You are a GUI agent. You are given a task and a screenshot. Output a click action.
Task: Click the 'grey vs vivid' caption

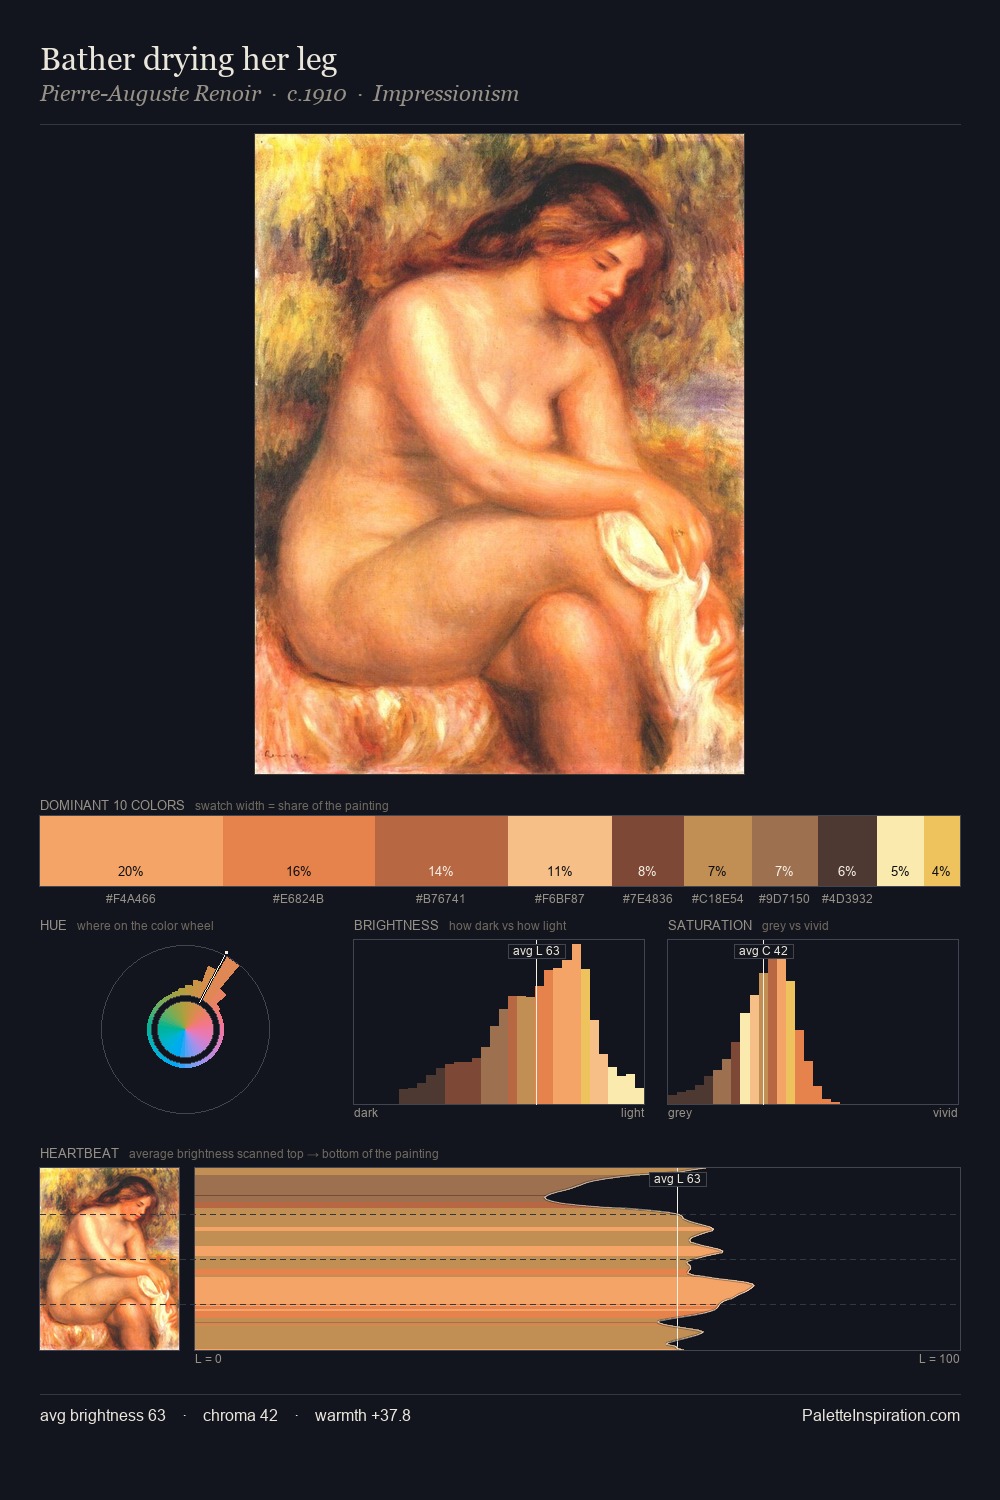pos(795,926)
